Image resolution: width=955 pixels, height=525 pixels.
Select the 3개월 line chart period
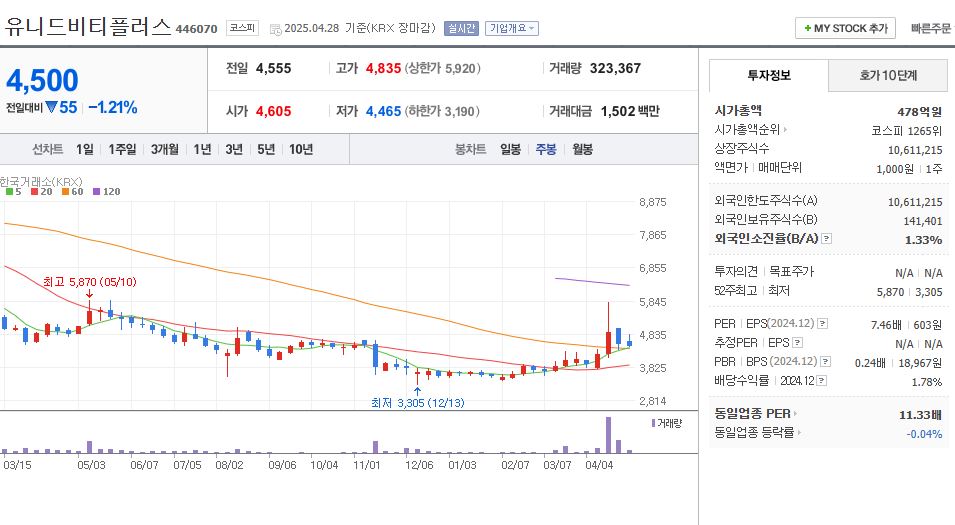[164, 149]
